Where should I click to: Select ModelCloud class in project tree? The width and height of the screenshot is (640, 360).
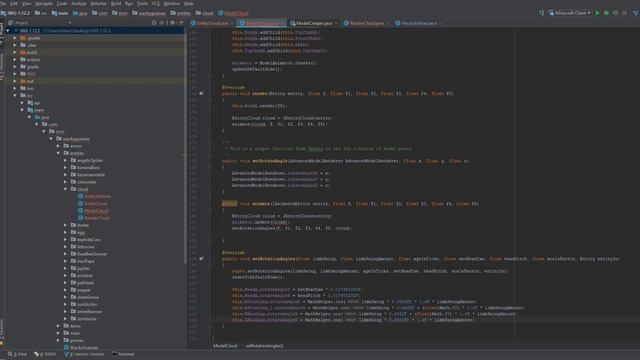[x=96, y=211]
